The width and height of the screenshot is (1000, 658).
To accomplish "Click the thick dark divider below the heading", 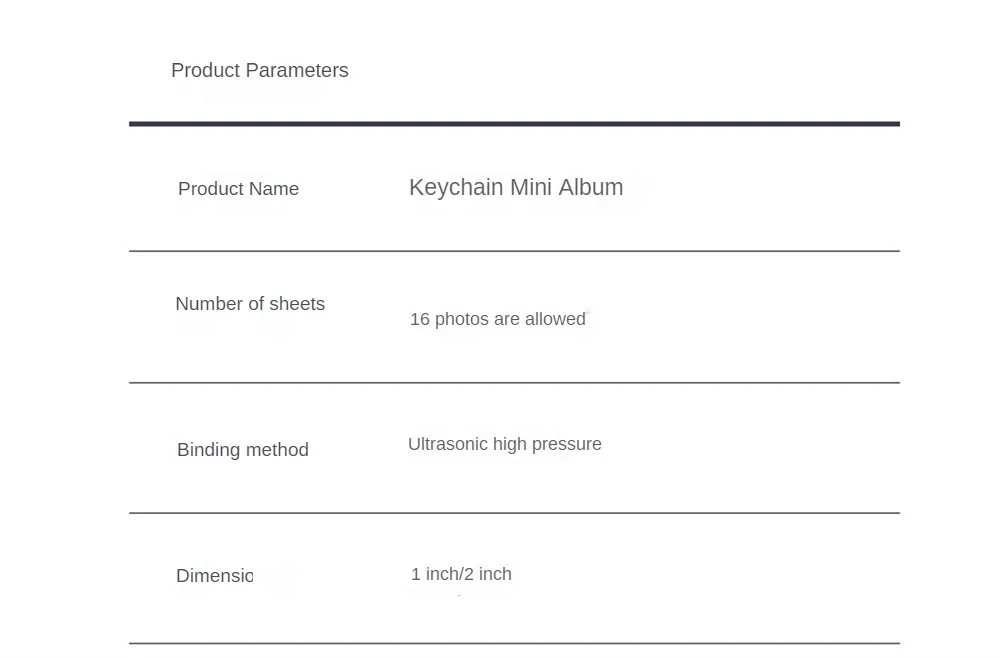I will point(514,124).
